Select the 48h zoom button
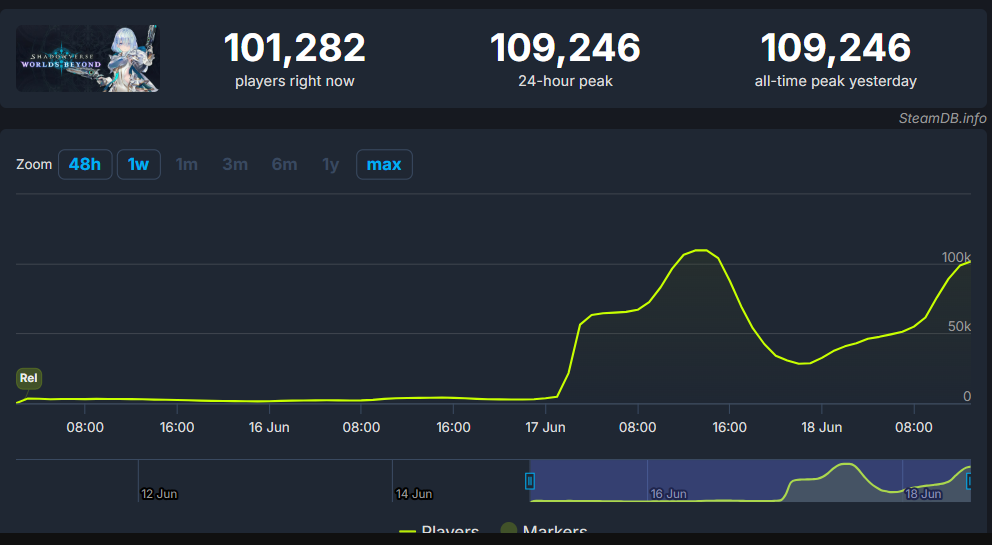The image size is (992, 545). tap(85, 165)
